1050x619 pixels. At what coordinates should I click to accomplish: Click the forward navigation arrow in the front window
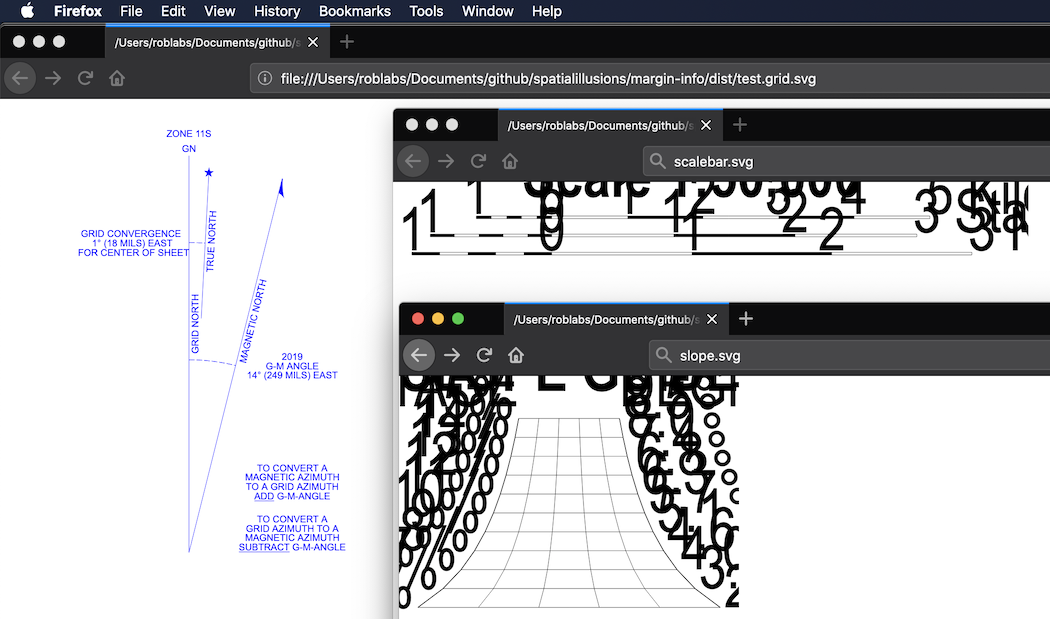pyautogui.click(x=452, y=354)
